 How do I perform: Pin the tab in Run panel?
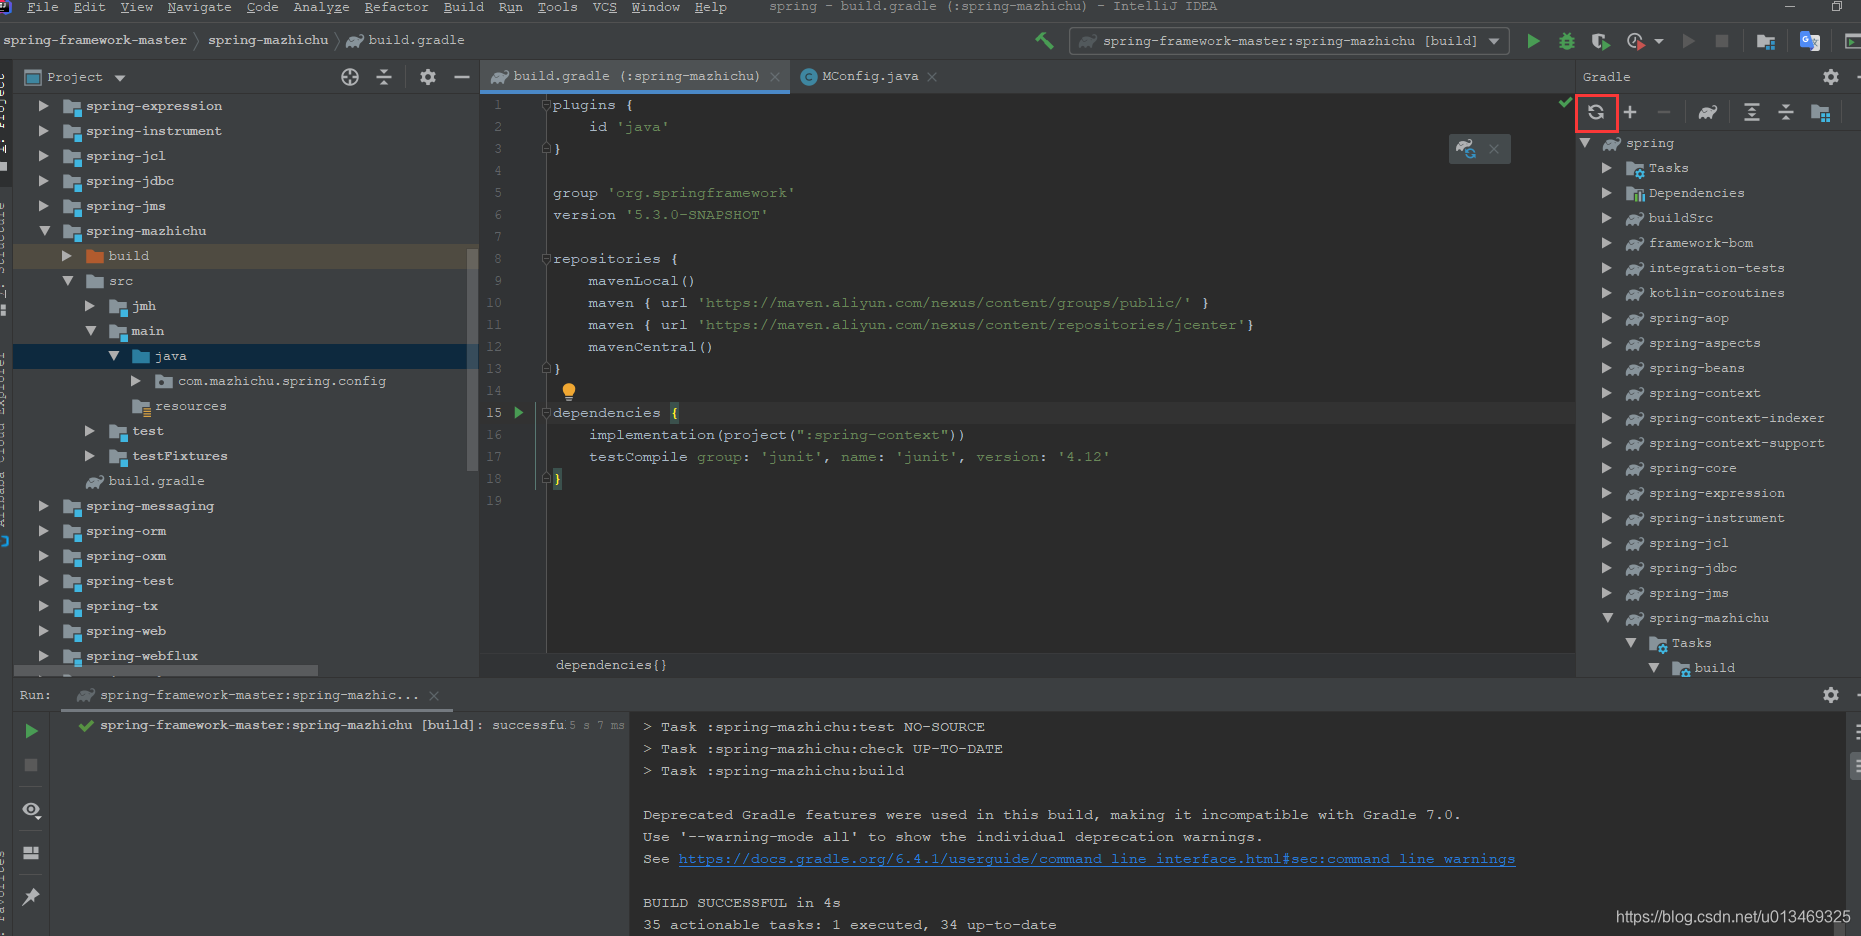point(31,896)
